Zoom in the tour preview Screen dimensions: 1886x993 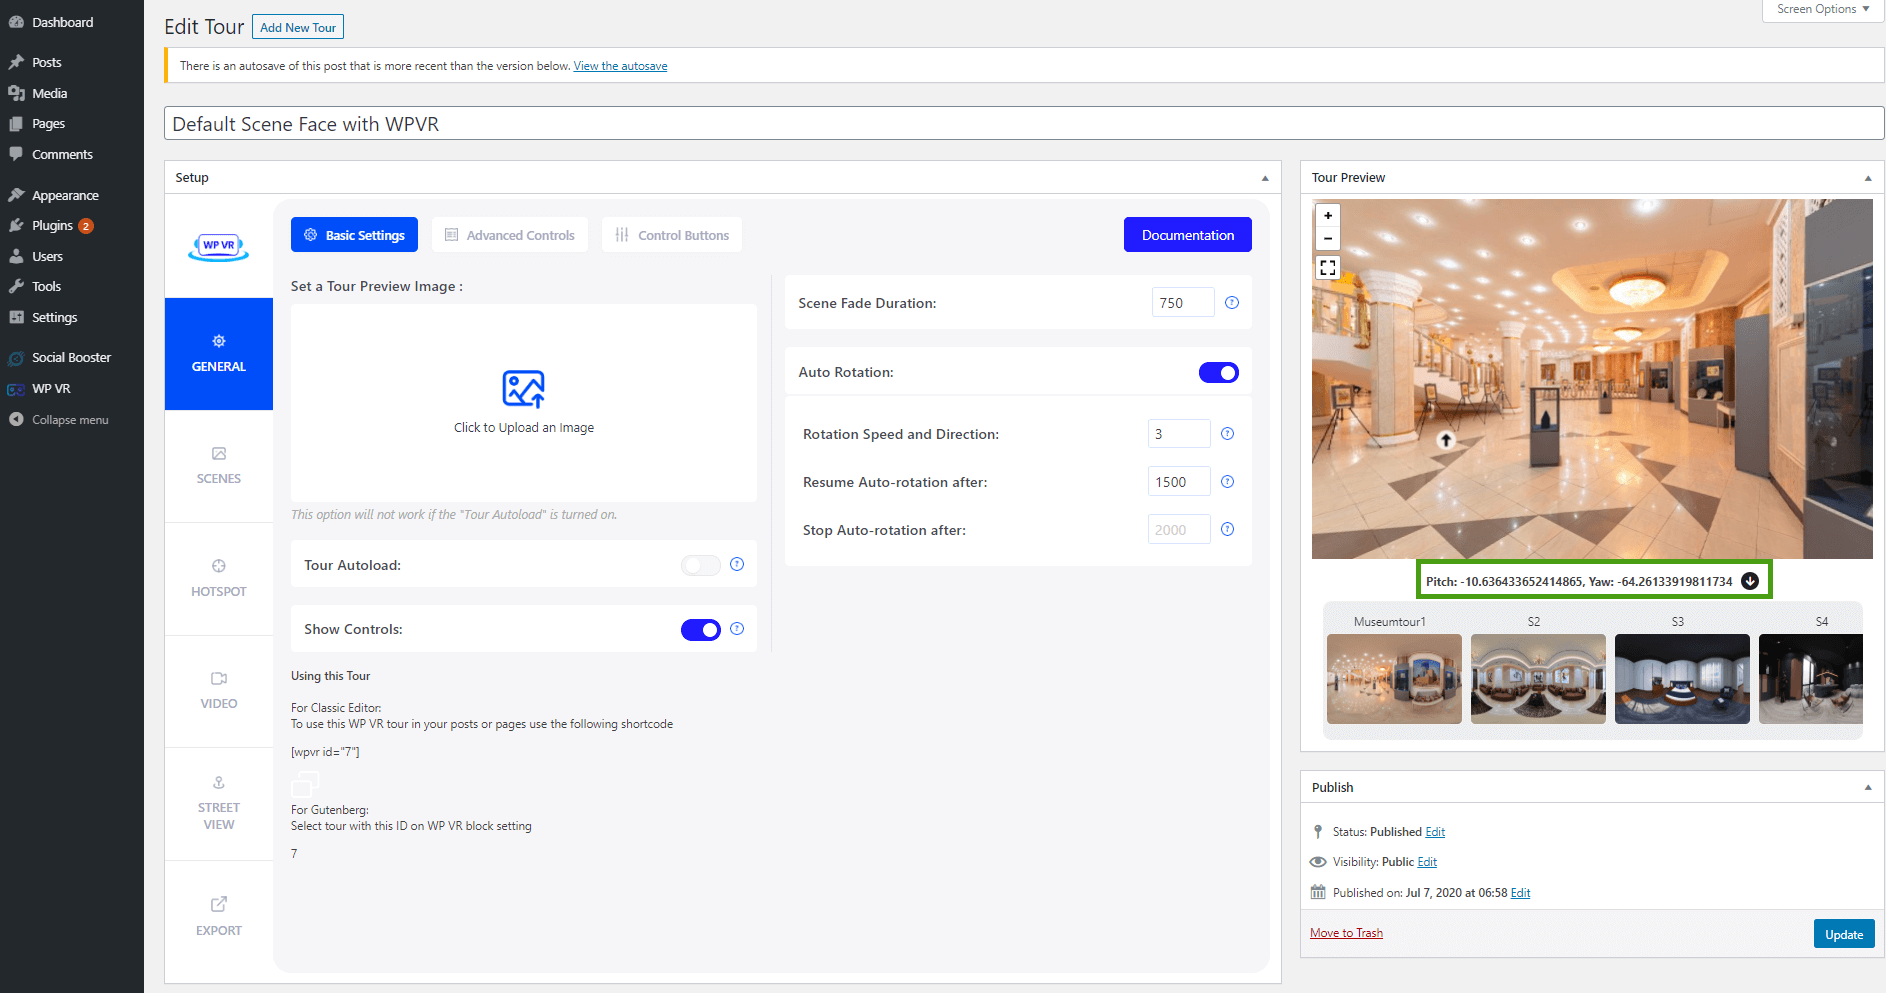[x=1328, y=215]
